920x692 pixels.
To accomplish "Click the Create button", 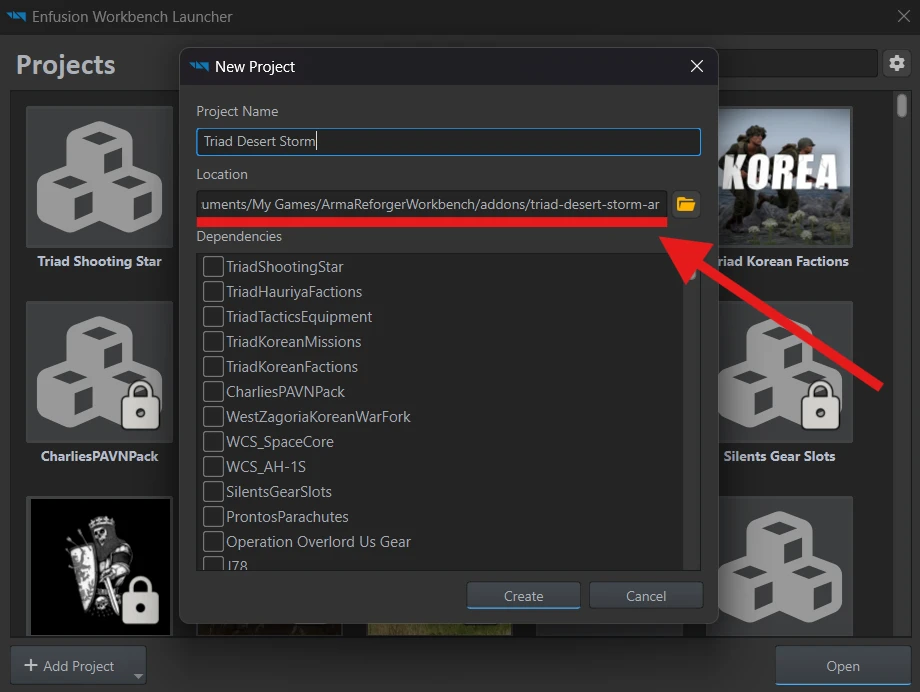I will pos(523,596).
